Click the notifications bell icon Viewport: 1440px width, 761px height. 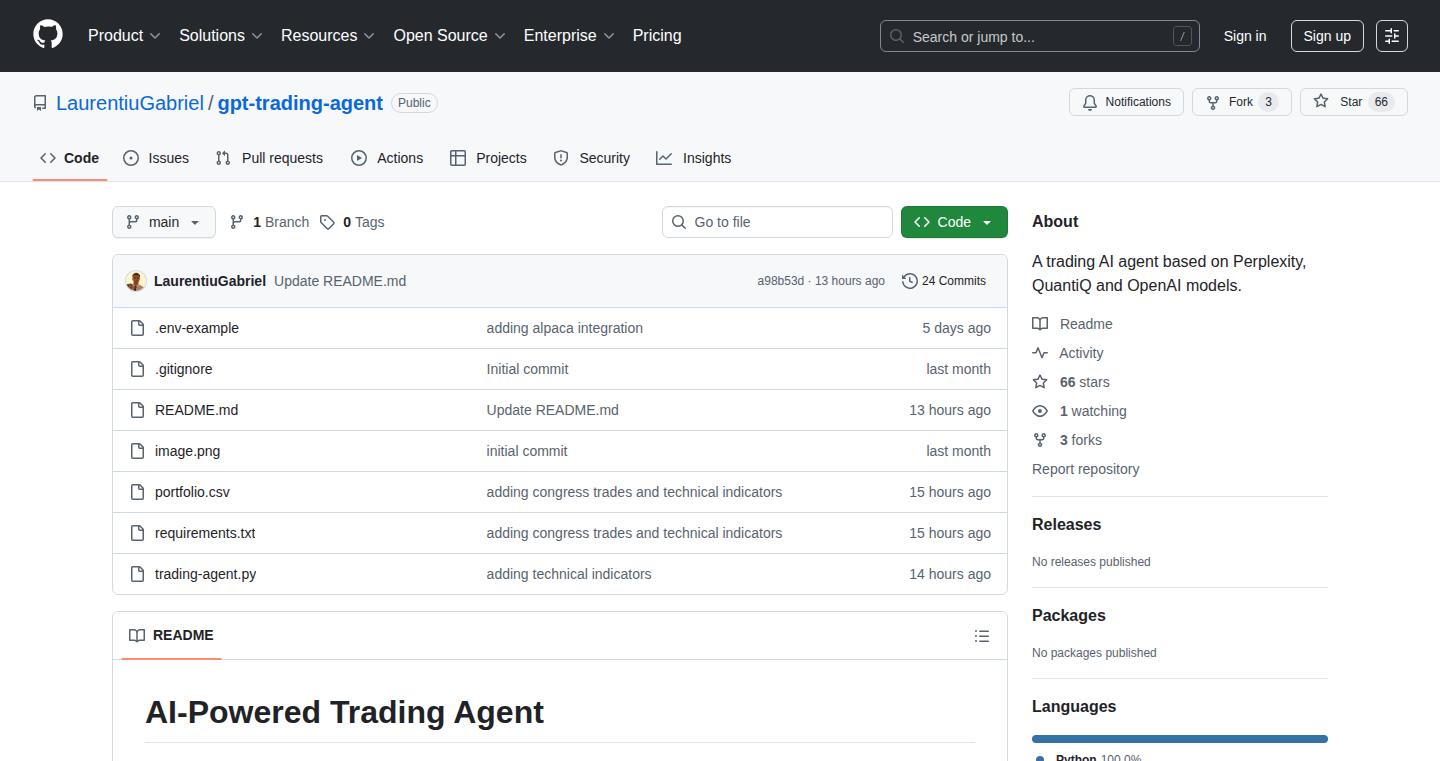click(1090, 102)
